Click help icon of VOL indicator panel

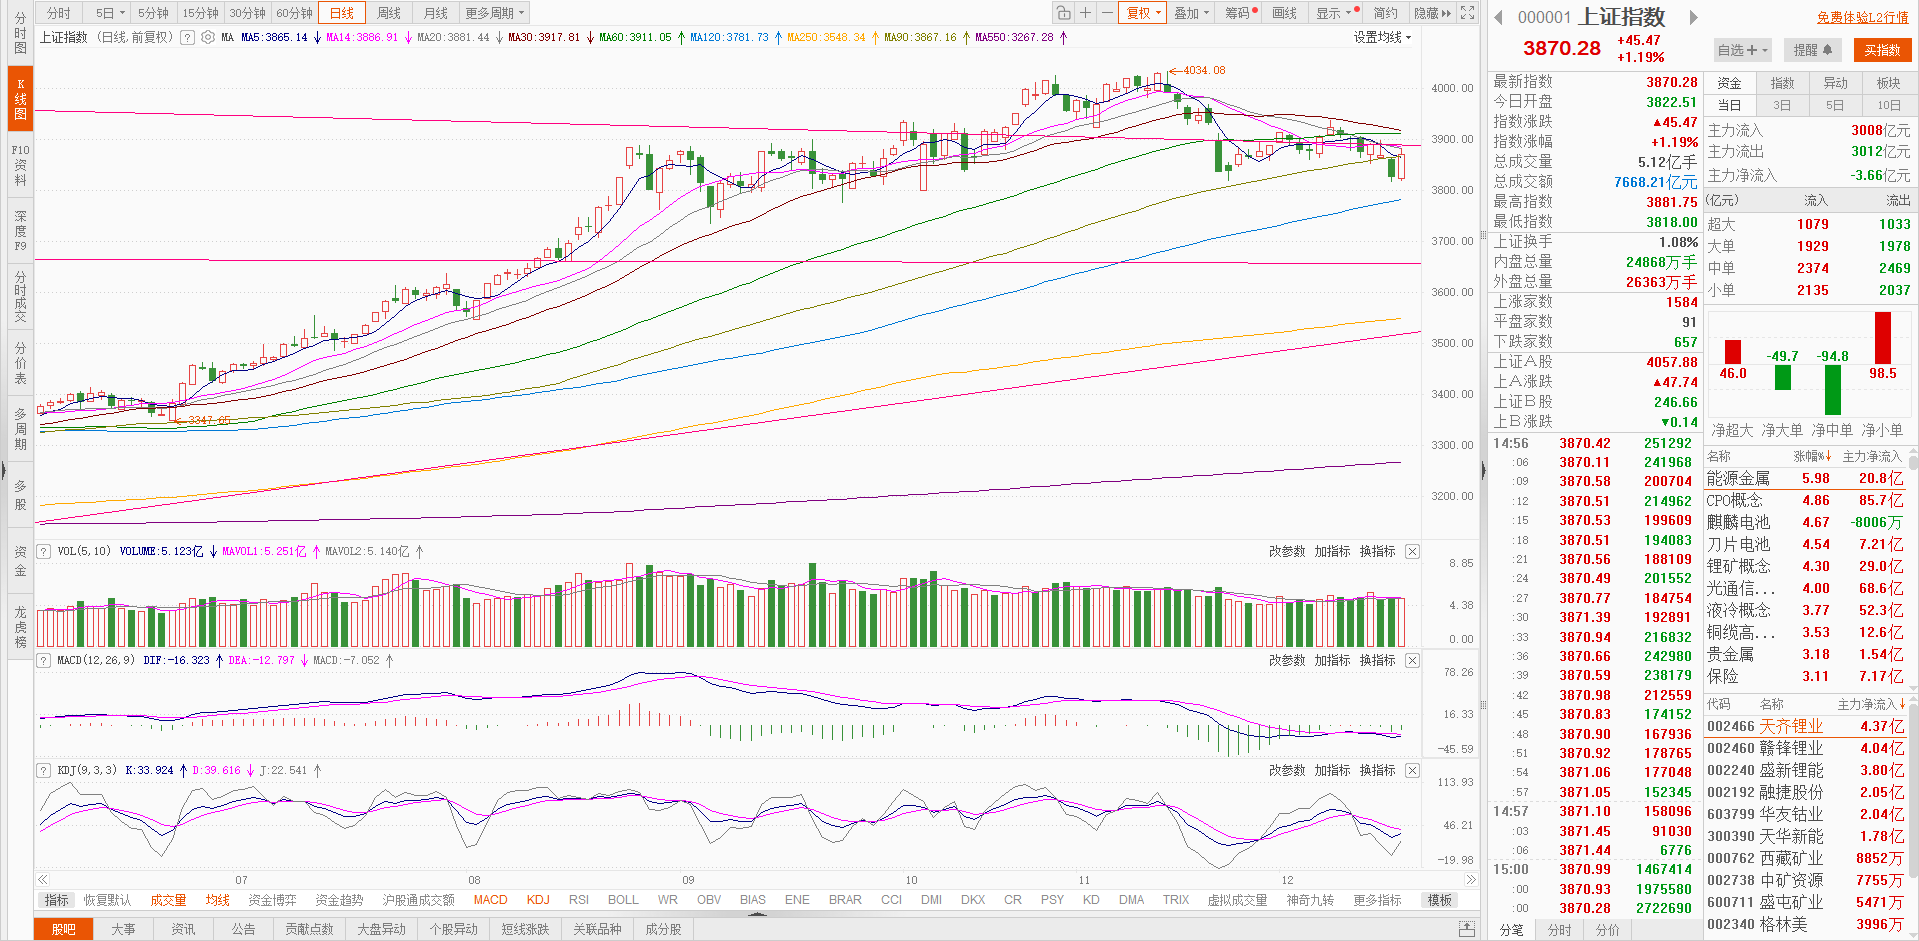(x=44, y=551)
